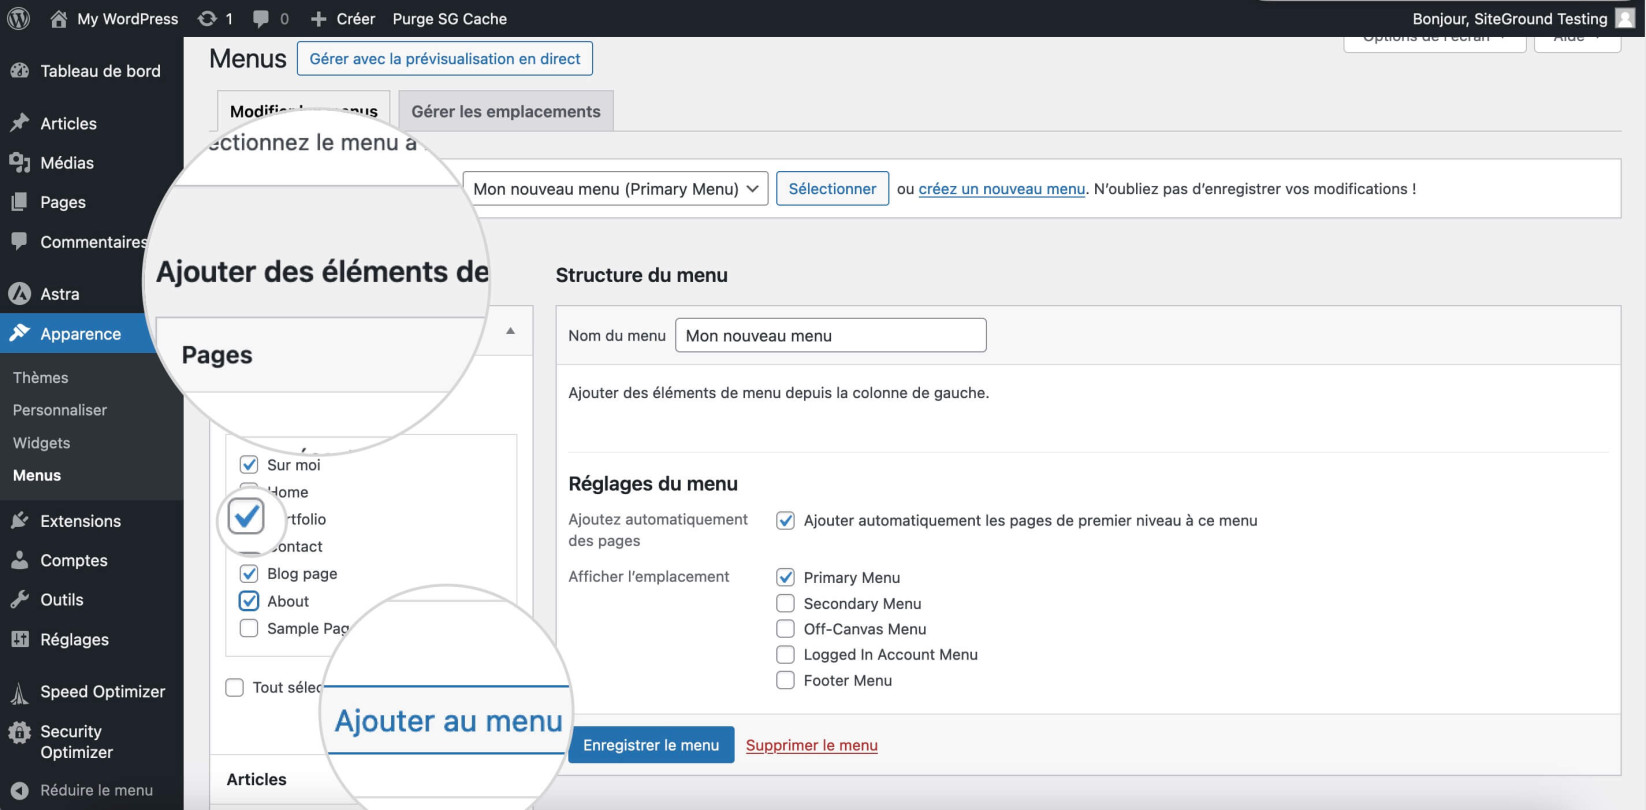The width and height of the screenshot is (1646, 810).
Task: Open Personnaliser submenu item
Action: (x=60, y=410)
